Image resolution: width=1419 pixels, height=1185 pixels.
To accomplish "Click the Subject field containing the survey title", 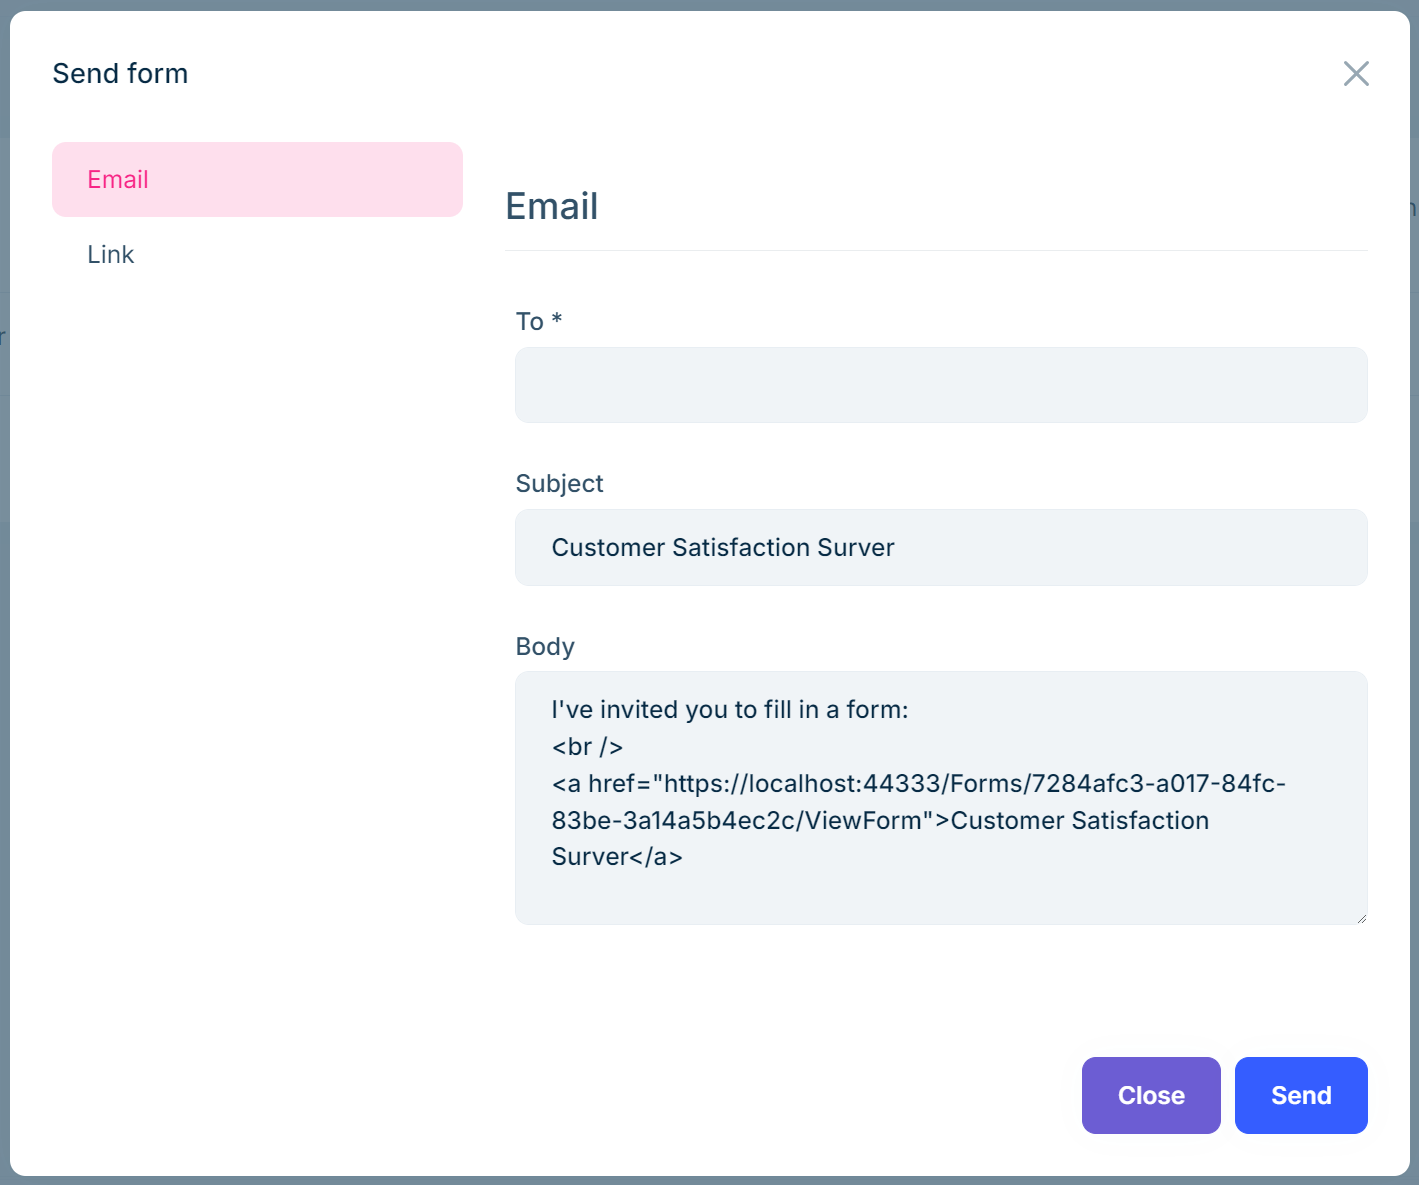I will coord(940,547).
